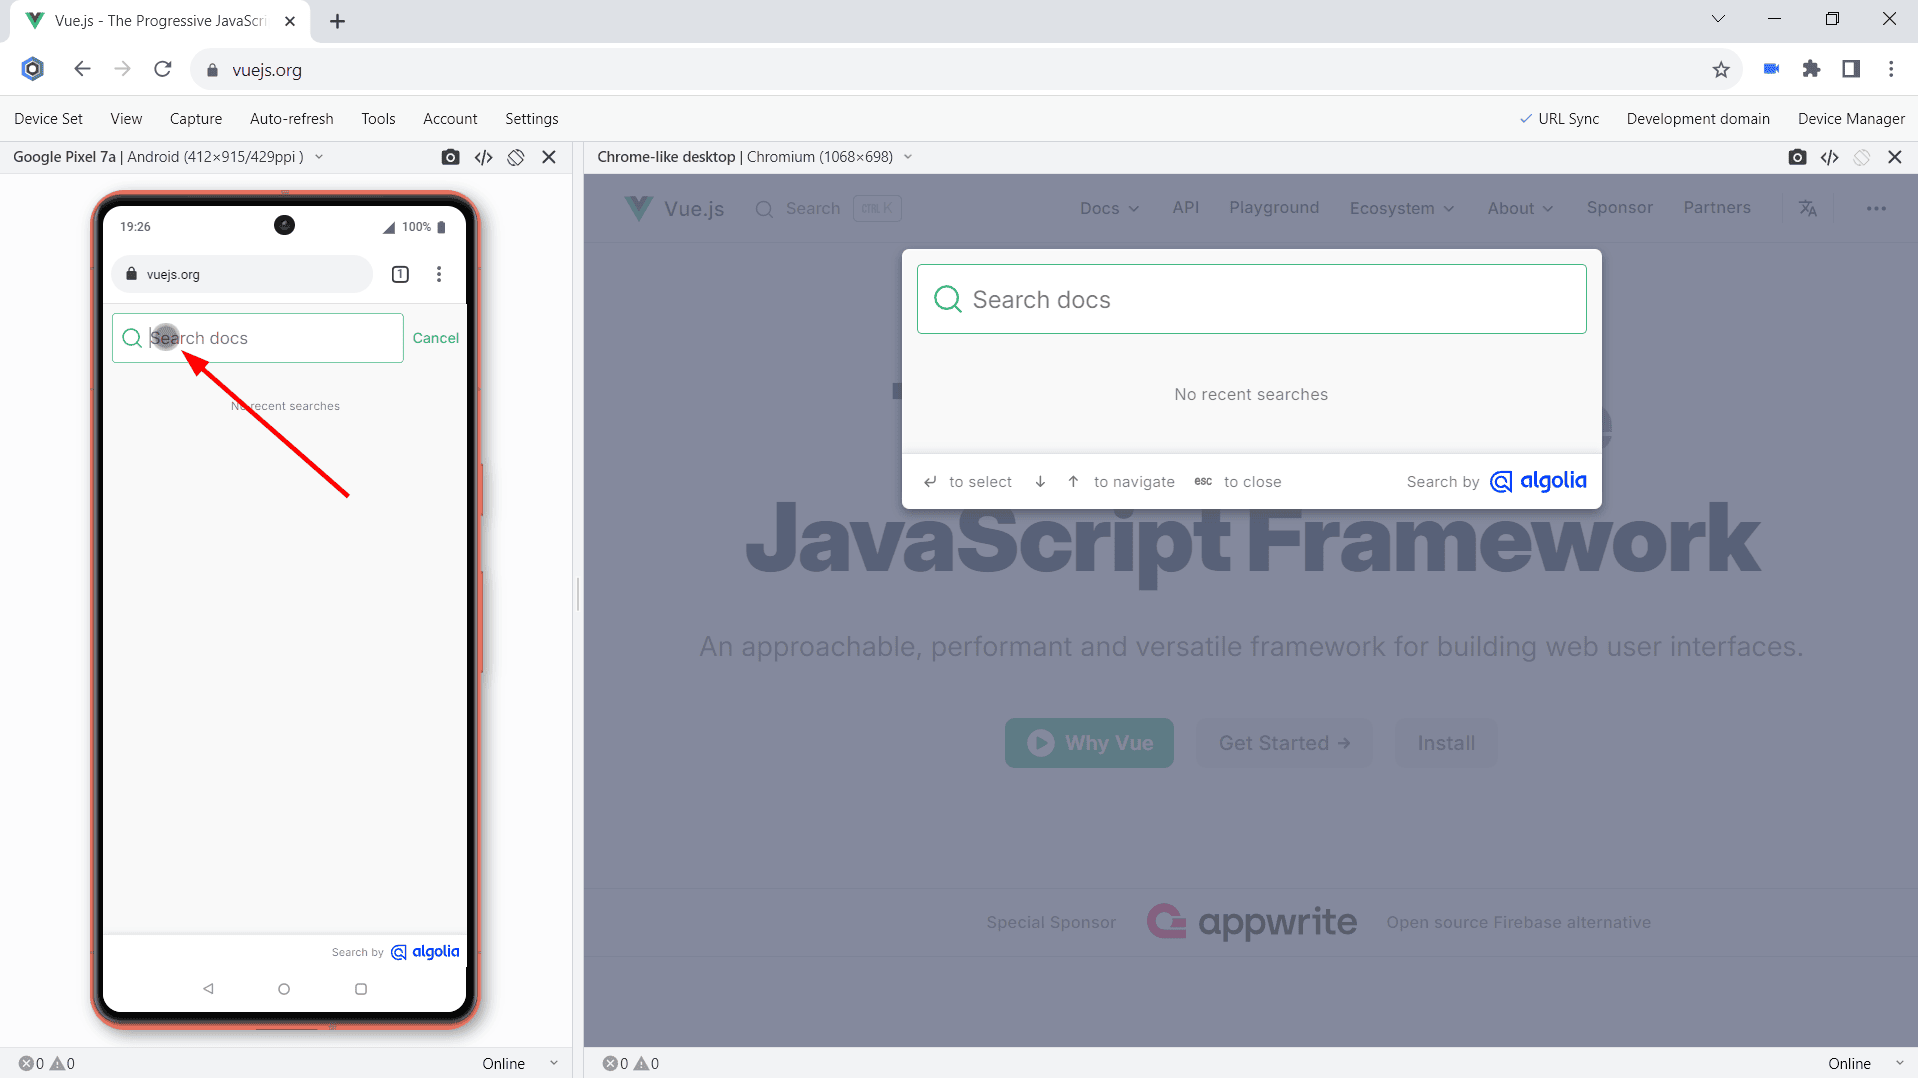Bookmark this page with the star icon
Viewport: 1918px width, 1078px height.
[1721, 69]
